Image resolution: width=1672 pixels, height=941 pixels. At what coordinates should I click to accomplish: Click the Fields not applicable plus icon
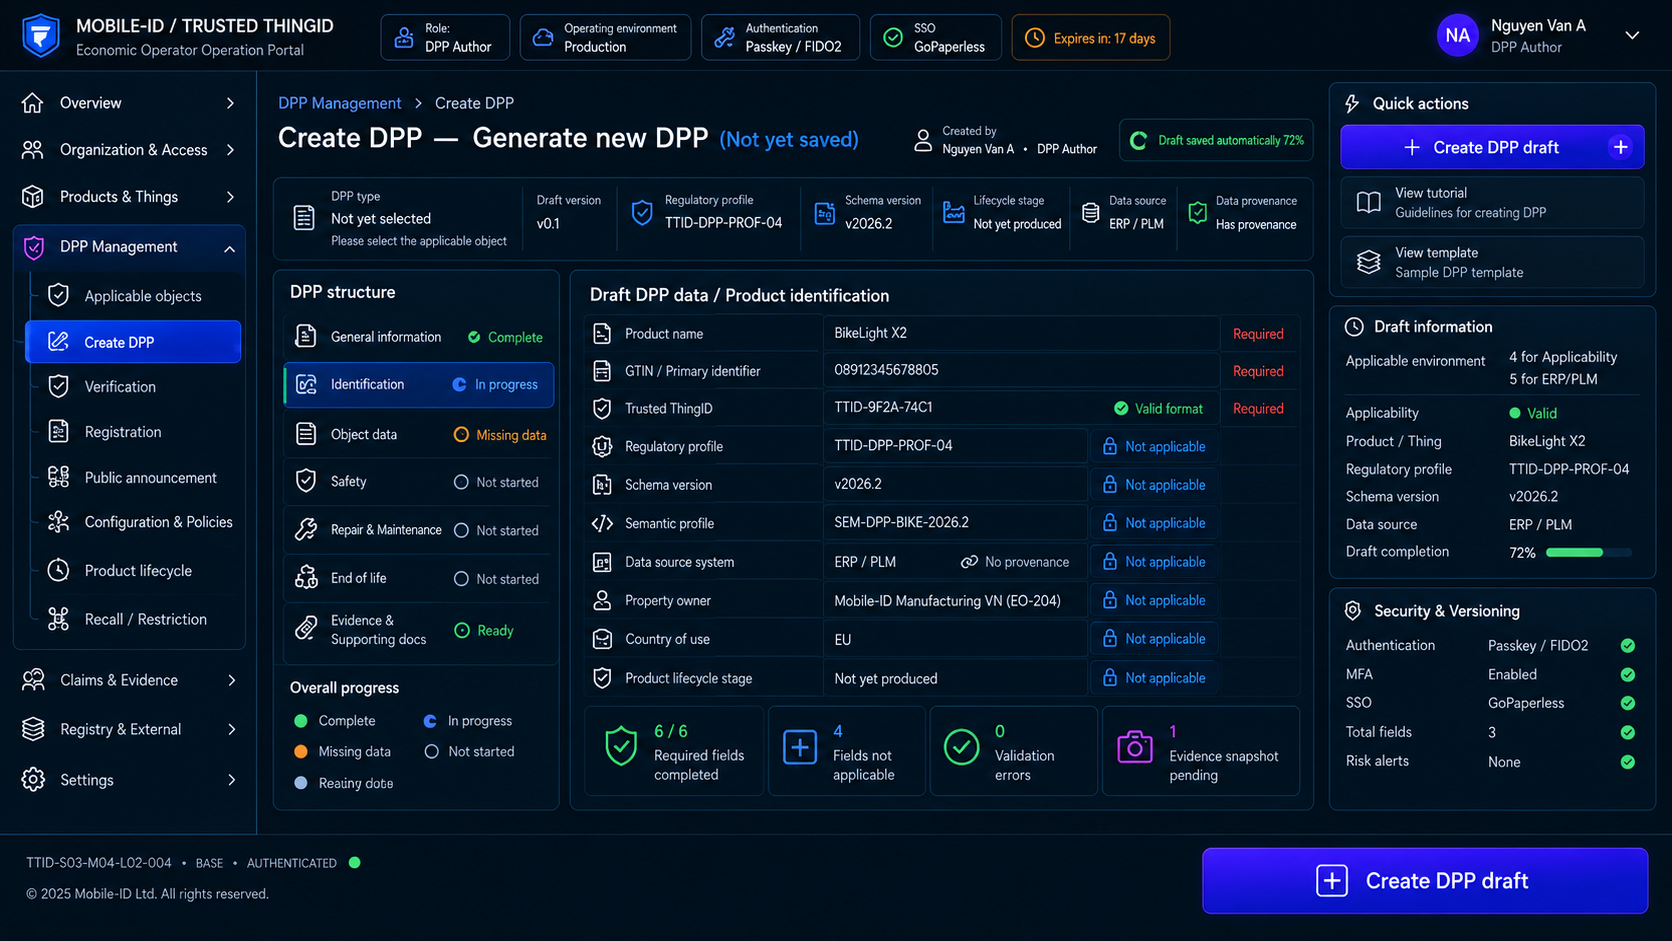pyautogui.click(x=800, y=747)
